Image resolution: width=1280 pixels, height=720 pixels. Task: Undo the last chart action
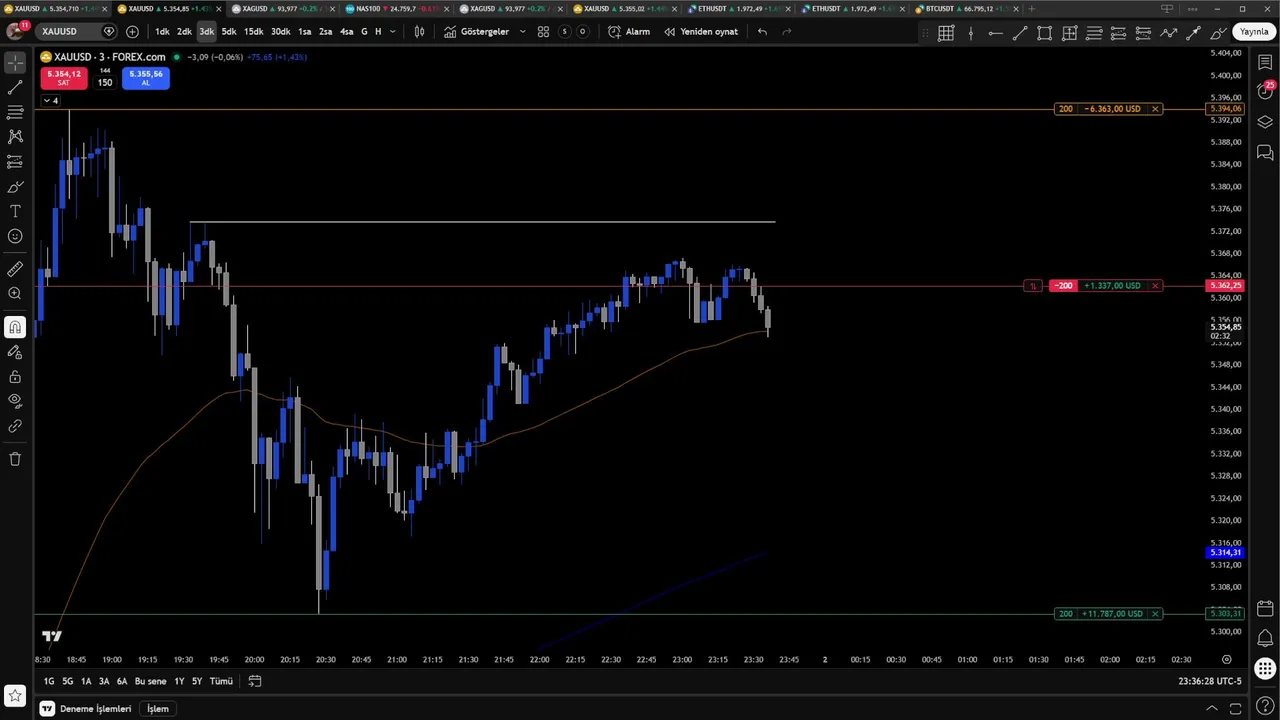click(x=762, y=32)
